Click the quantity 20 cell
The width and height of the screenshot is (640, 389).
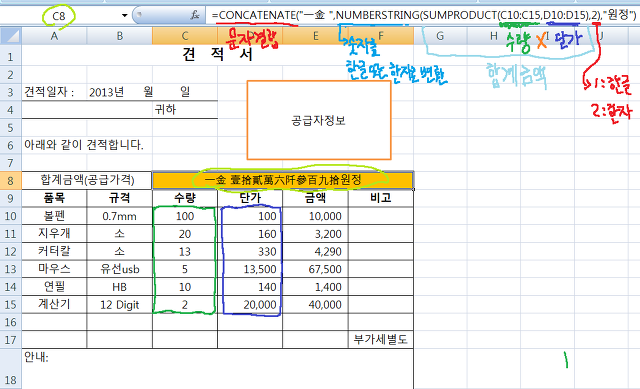tap(185, 233)
